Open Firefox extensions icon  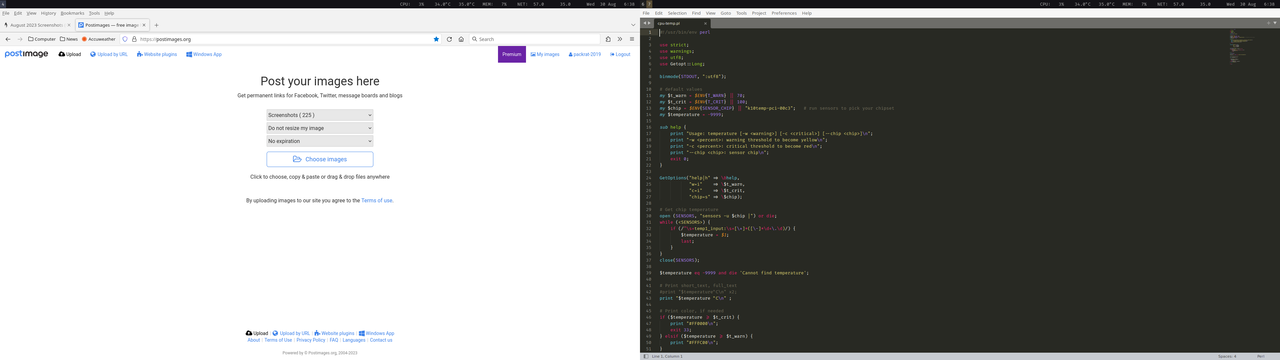coord(608,39)
